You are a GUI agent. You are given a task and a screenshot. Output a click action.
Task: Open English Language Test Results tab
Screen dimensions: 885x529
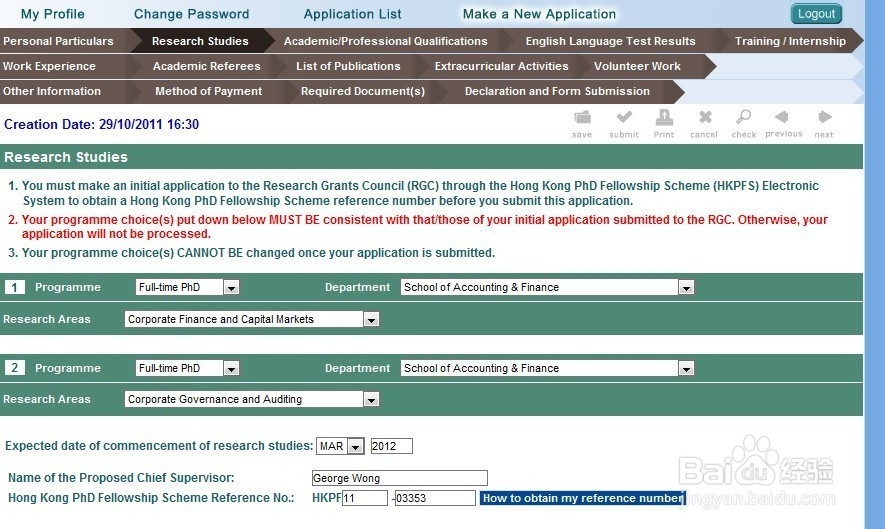pos(610,41)
